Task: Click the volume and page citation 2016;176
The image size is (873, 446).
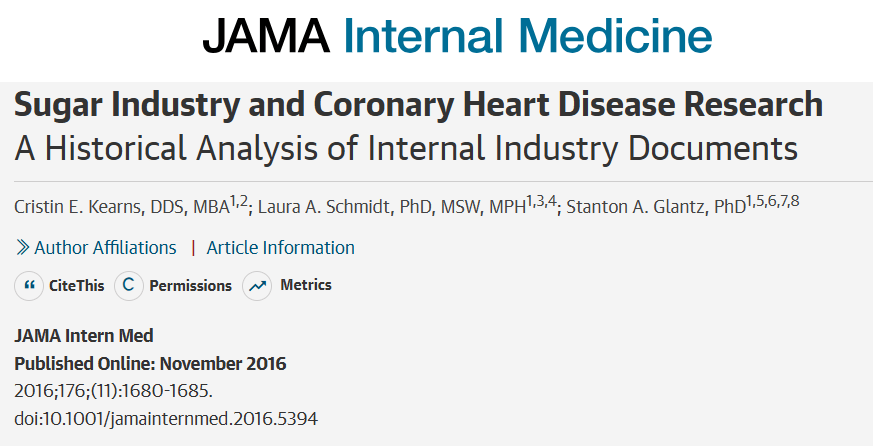Action: pyautogui.click(x=113, y=390)
